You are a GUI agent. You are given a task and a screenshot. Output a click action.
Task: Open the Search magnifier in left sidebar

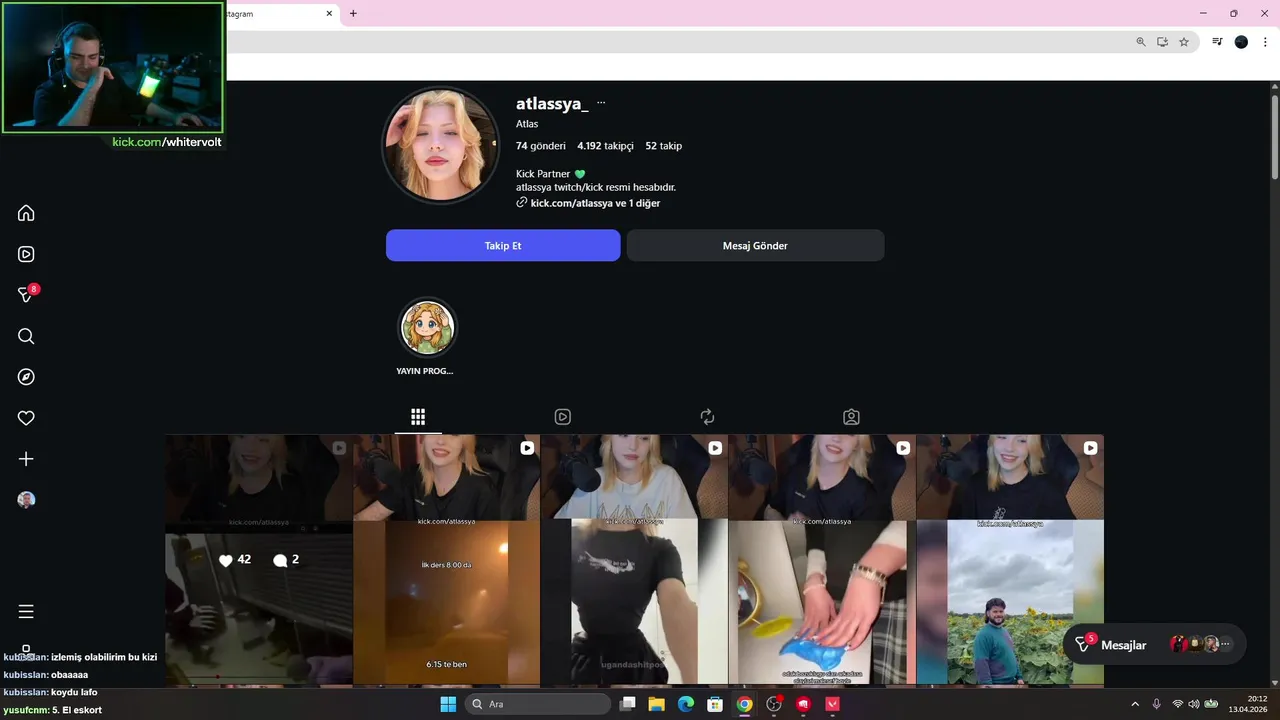point(26,336)
